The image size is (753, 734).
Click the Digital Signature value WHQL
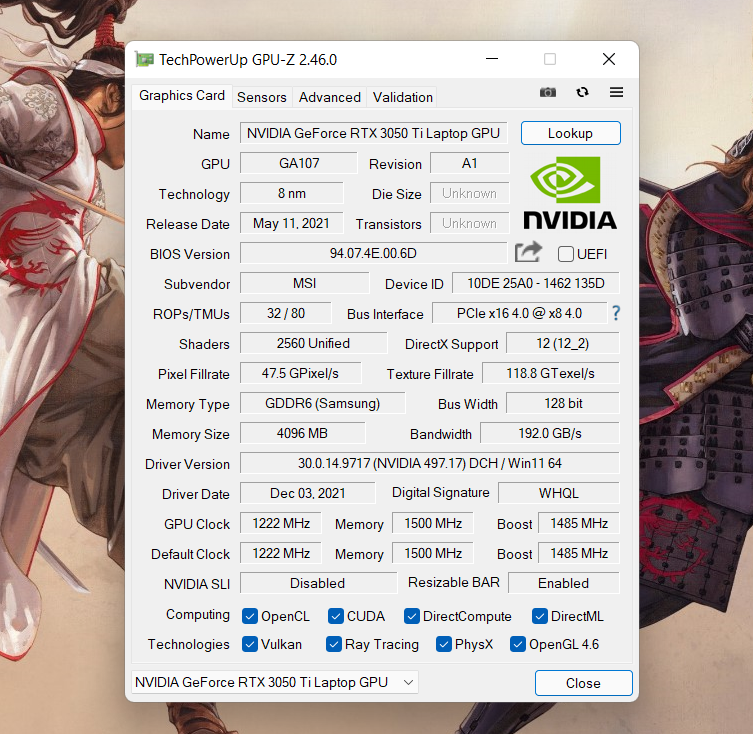click(559, 493)
